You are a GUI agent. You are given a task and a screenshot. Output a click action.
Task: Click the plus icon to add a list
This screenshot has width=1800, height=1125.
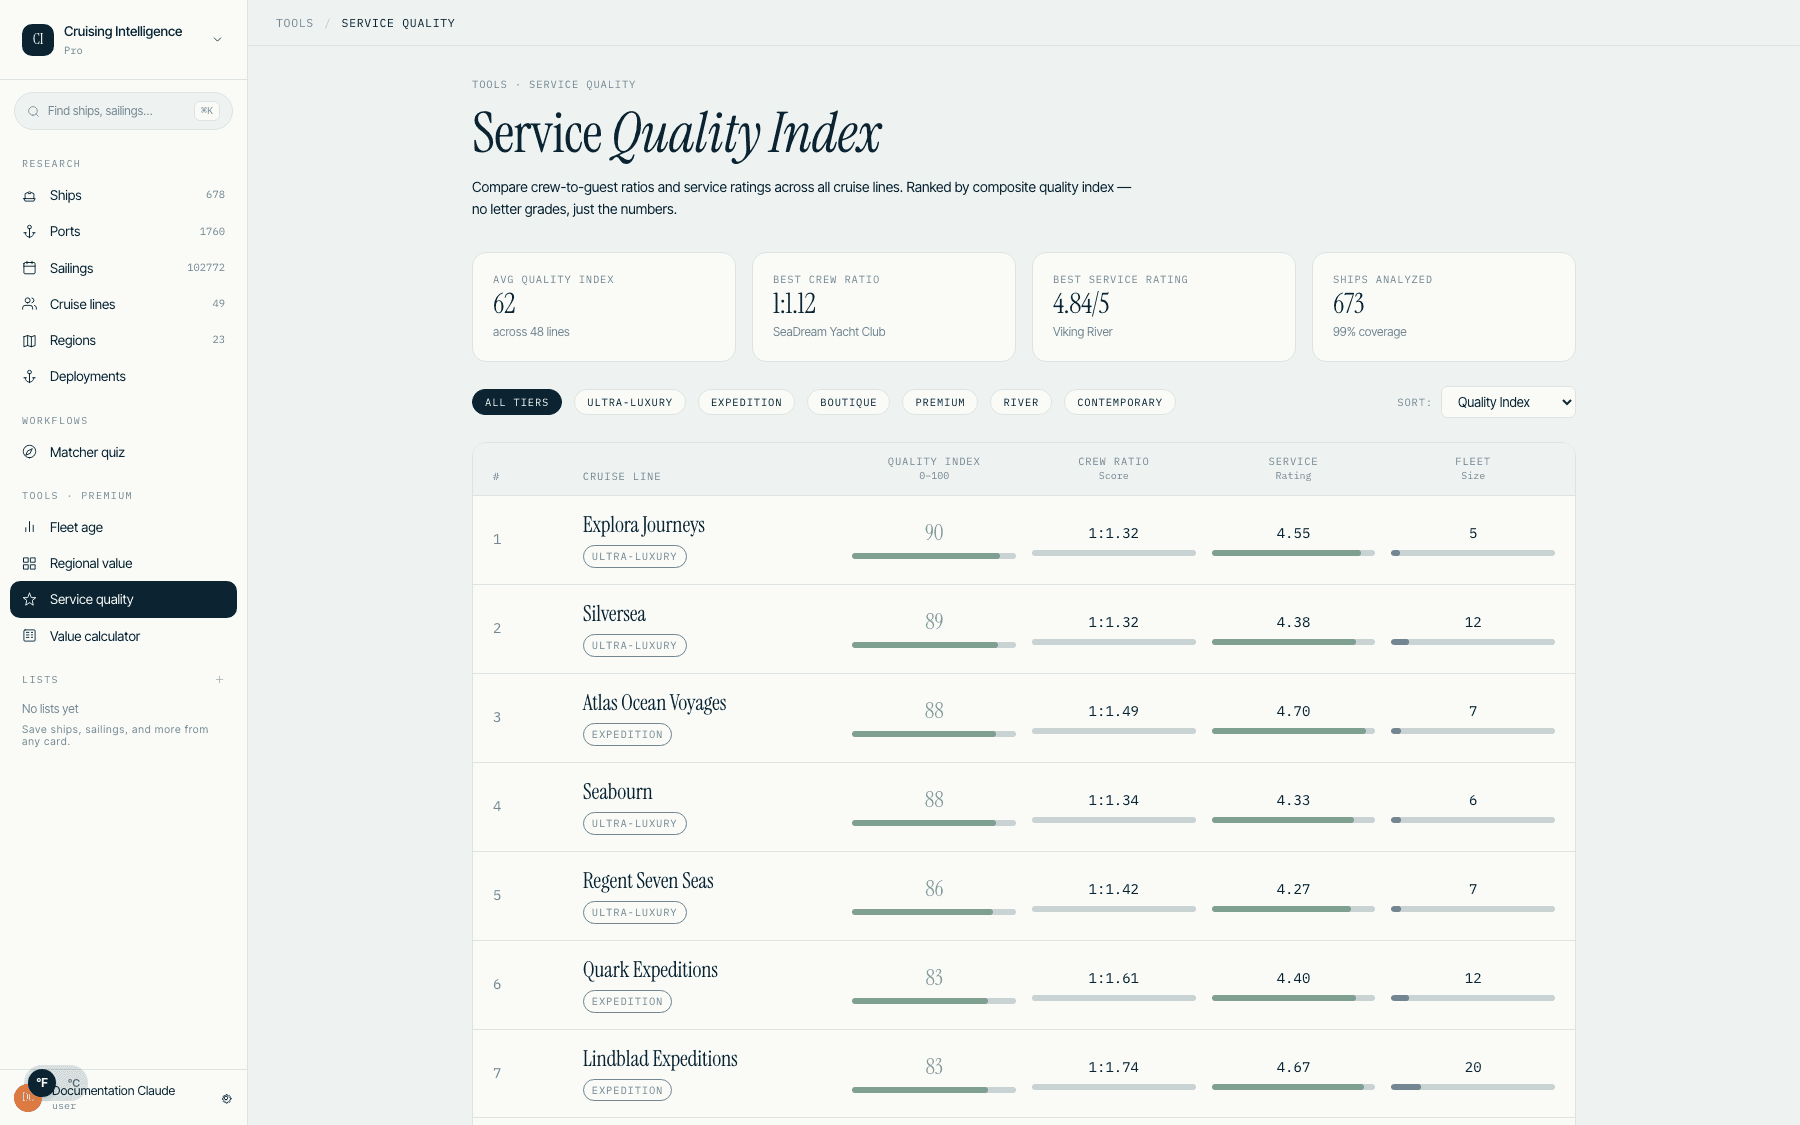point(219,680)
